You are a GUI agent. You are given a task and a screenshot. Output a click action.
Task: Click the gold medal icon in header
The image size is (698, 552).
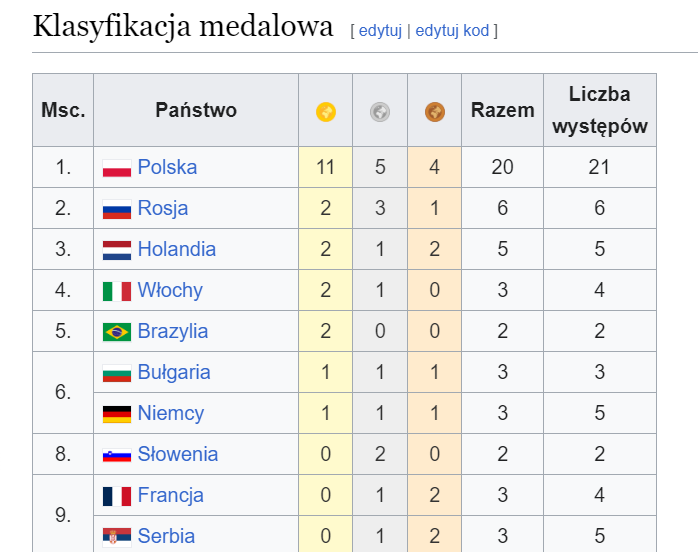(x=325, y=111)
